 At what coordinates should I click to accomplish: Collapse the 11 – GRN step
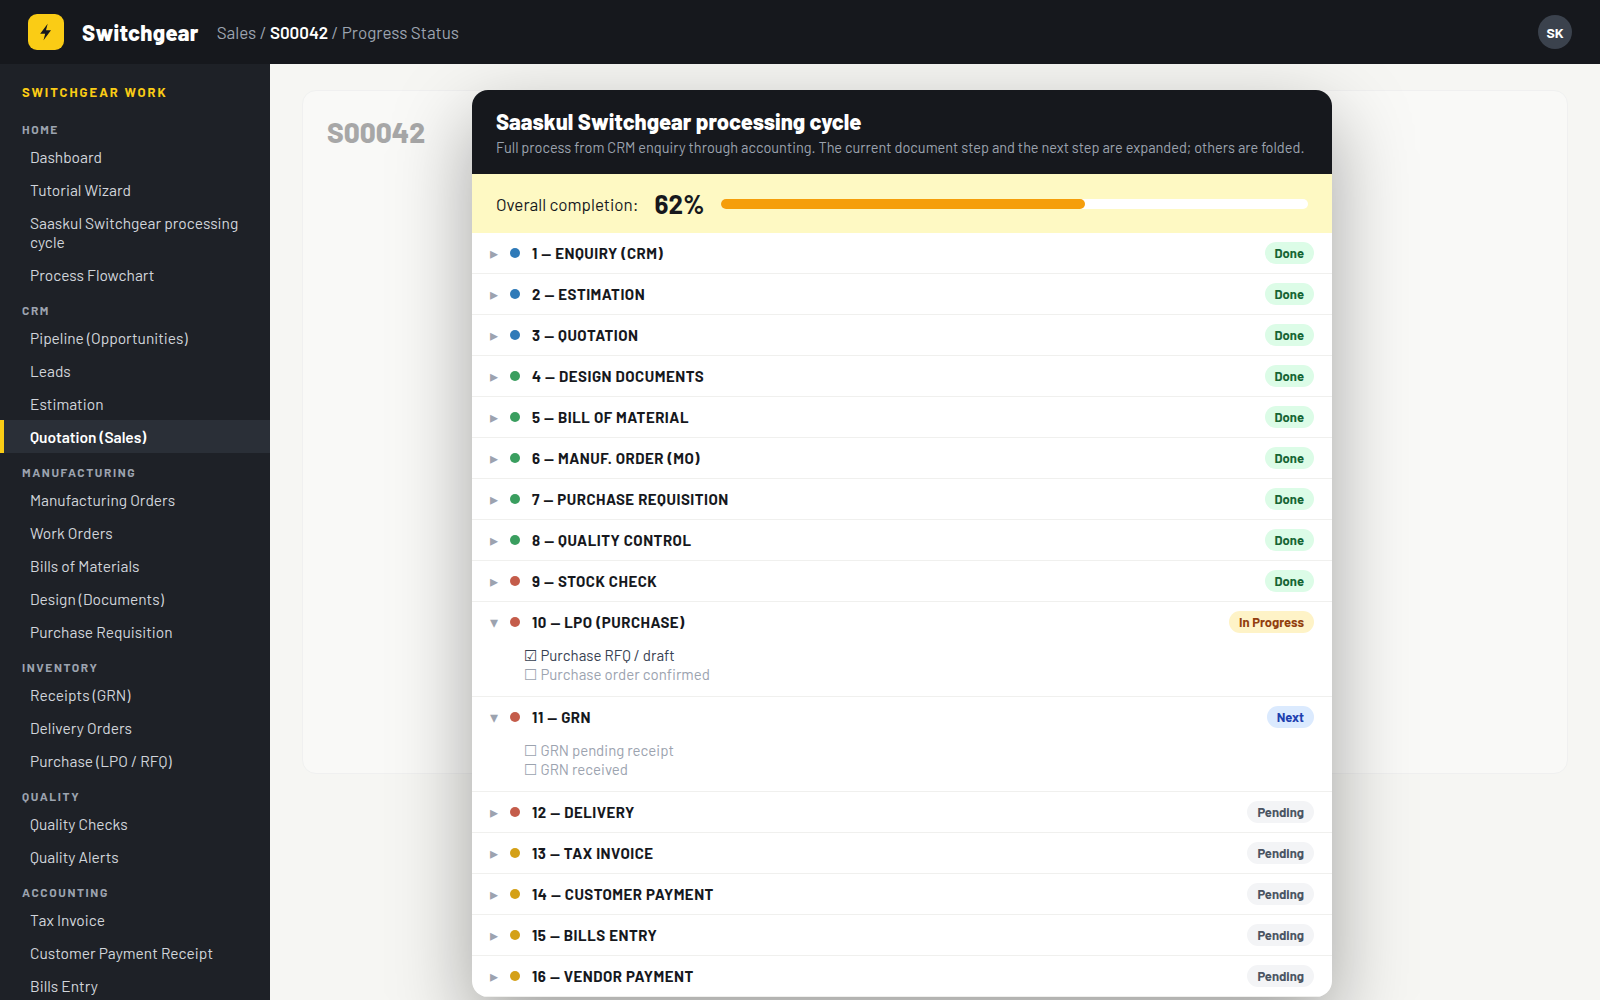pyautogui.click(x=901, y=718)
